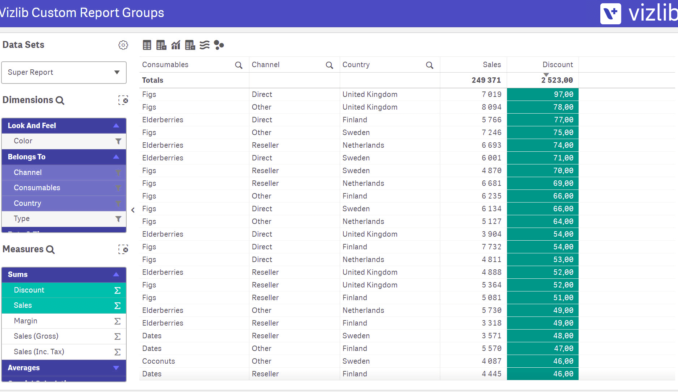This screenshot has height=392, width=678.
Task: Click the 2 523,00 total discount value
Action: [556, 80]
